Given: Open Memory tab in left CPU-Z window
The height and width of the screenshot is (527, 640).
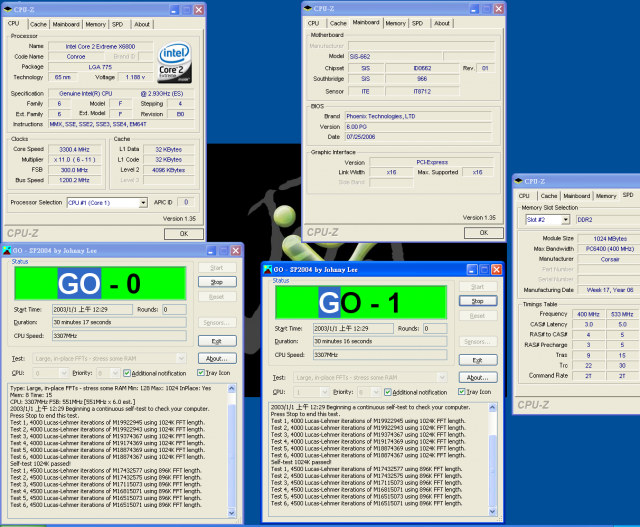Looking at the screenshot, I should 96,24.
